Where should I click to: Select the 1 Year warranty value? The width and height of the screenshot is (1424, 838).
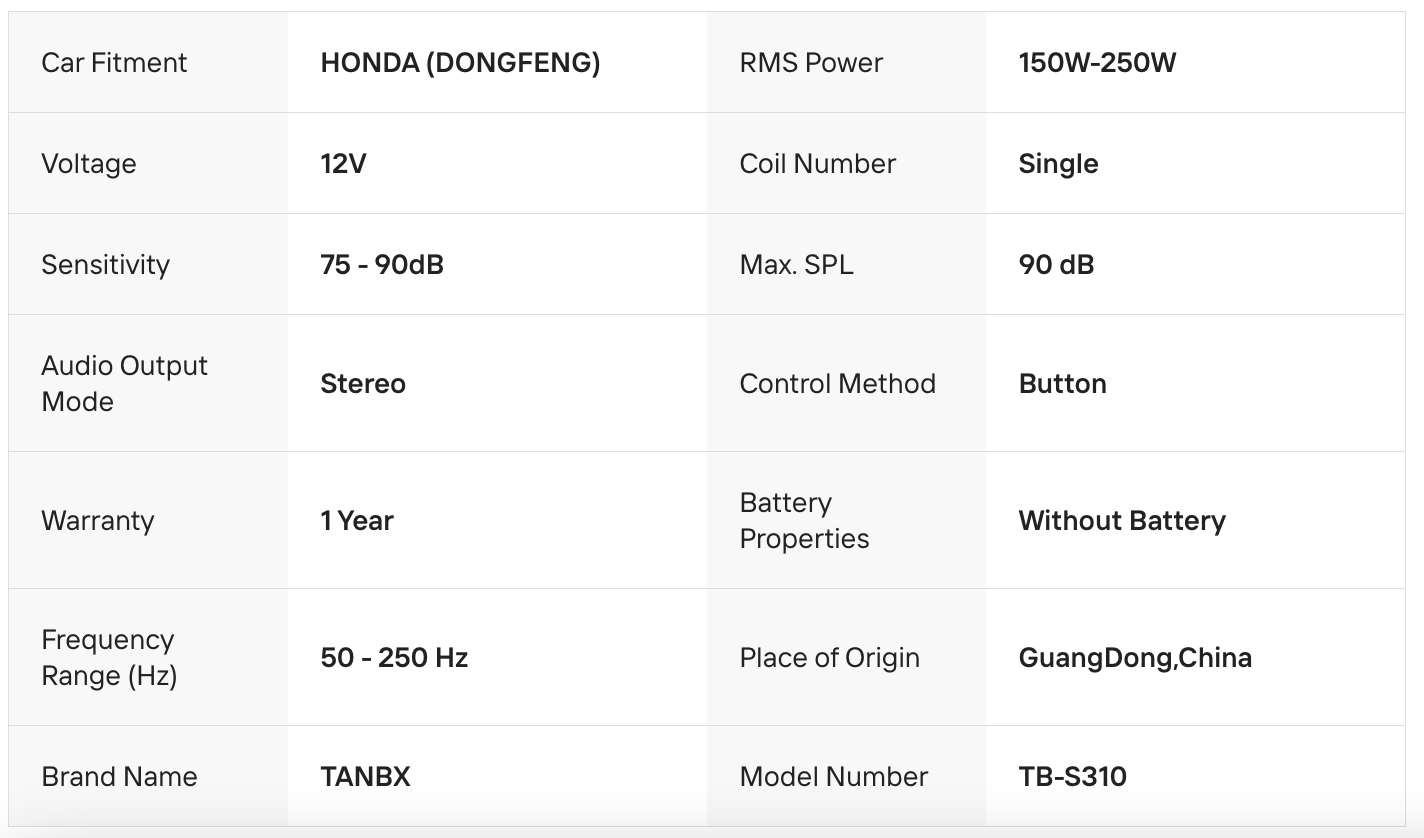357,521
